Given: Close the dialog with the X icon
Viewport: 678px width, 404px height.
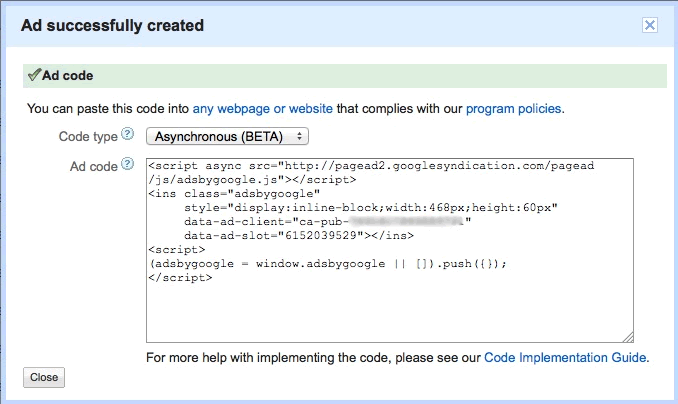Looking at the screenshot, I should [649, 25].
